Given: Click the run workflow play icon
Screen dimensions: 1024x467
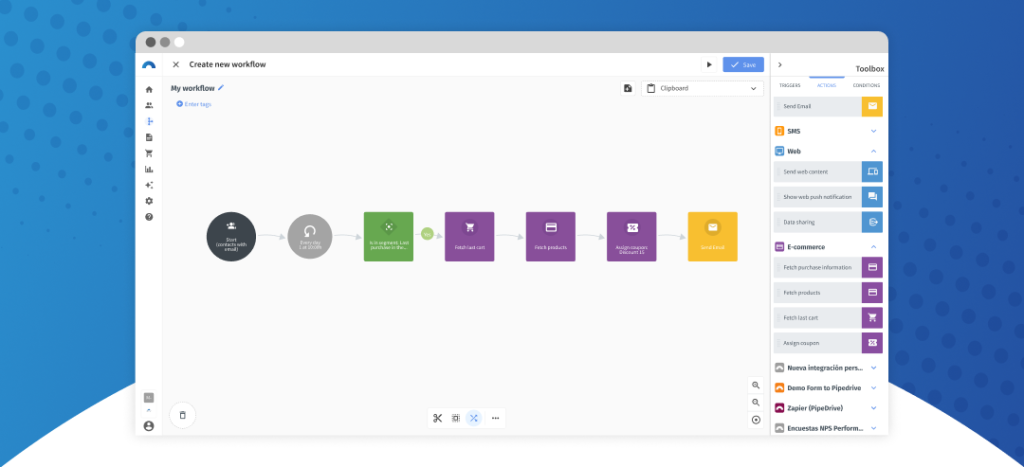Looking at the screenshot, I should [x=709, y=65].
